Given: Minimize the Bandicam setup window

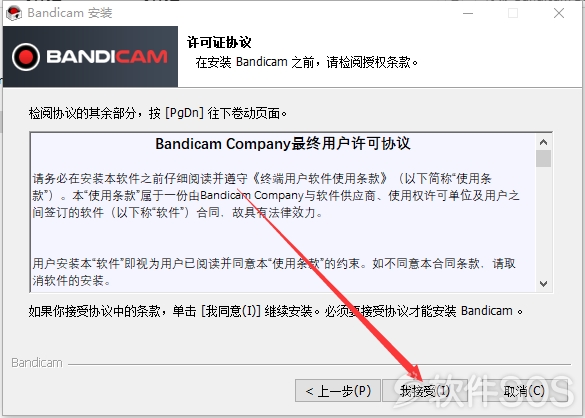Looking at the screenshot, I should 468,13.
